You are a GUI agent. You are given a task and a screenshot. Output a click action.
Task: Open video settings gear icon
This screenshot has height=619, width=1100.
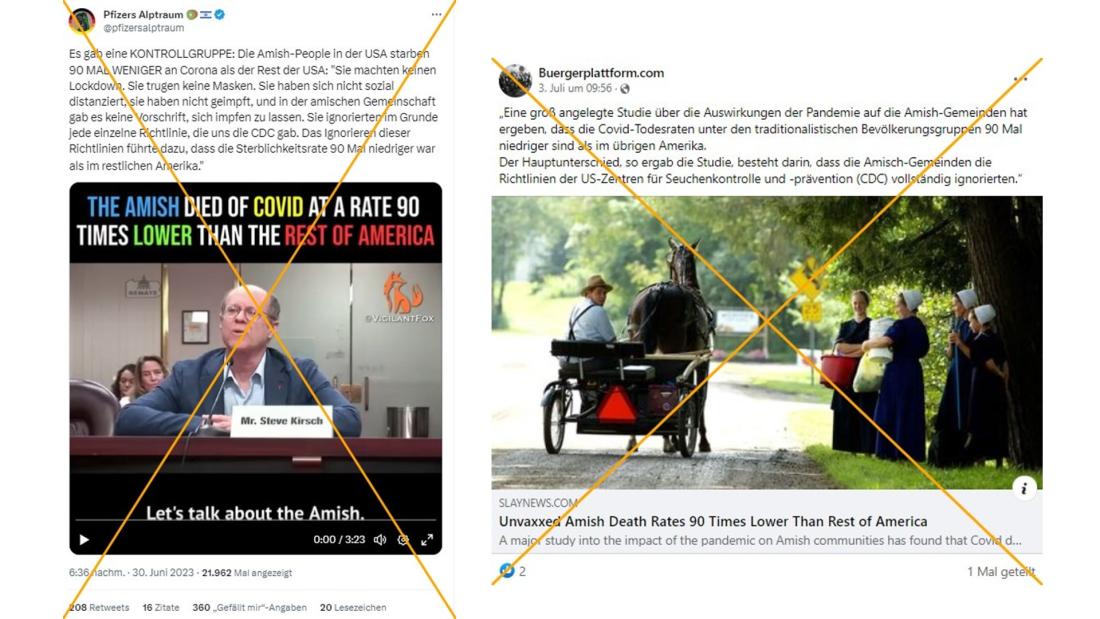[403, 540]
